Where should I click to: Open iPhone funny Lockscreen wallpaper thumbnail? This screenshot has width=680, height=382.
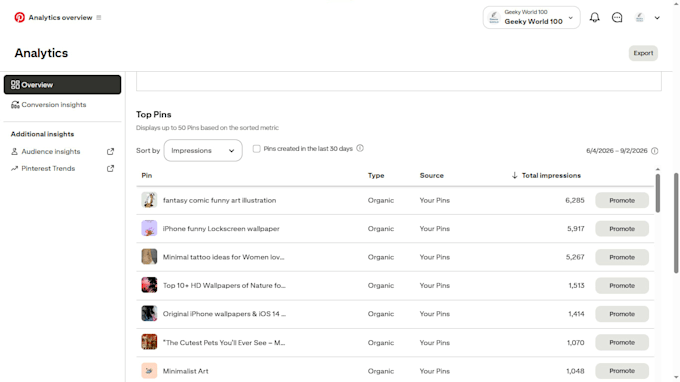(x=149, y=229)
